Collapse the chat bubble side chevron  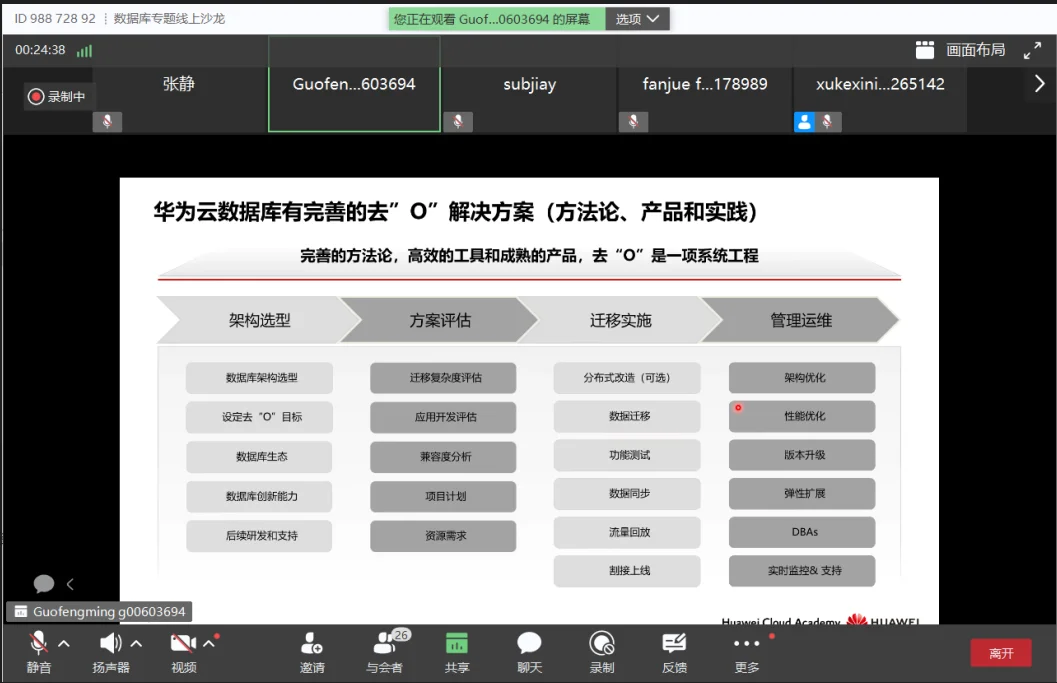[70, 584]
